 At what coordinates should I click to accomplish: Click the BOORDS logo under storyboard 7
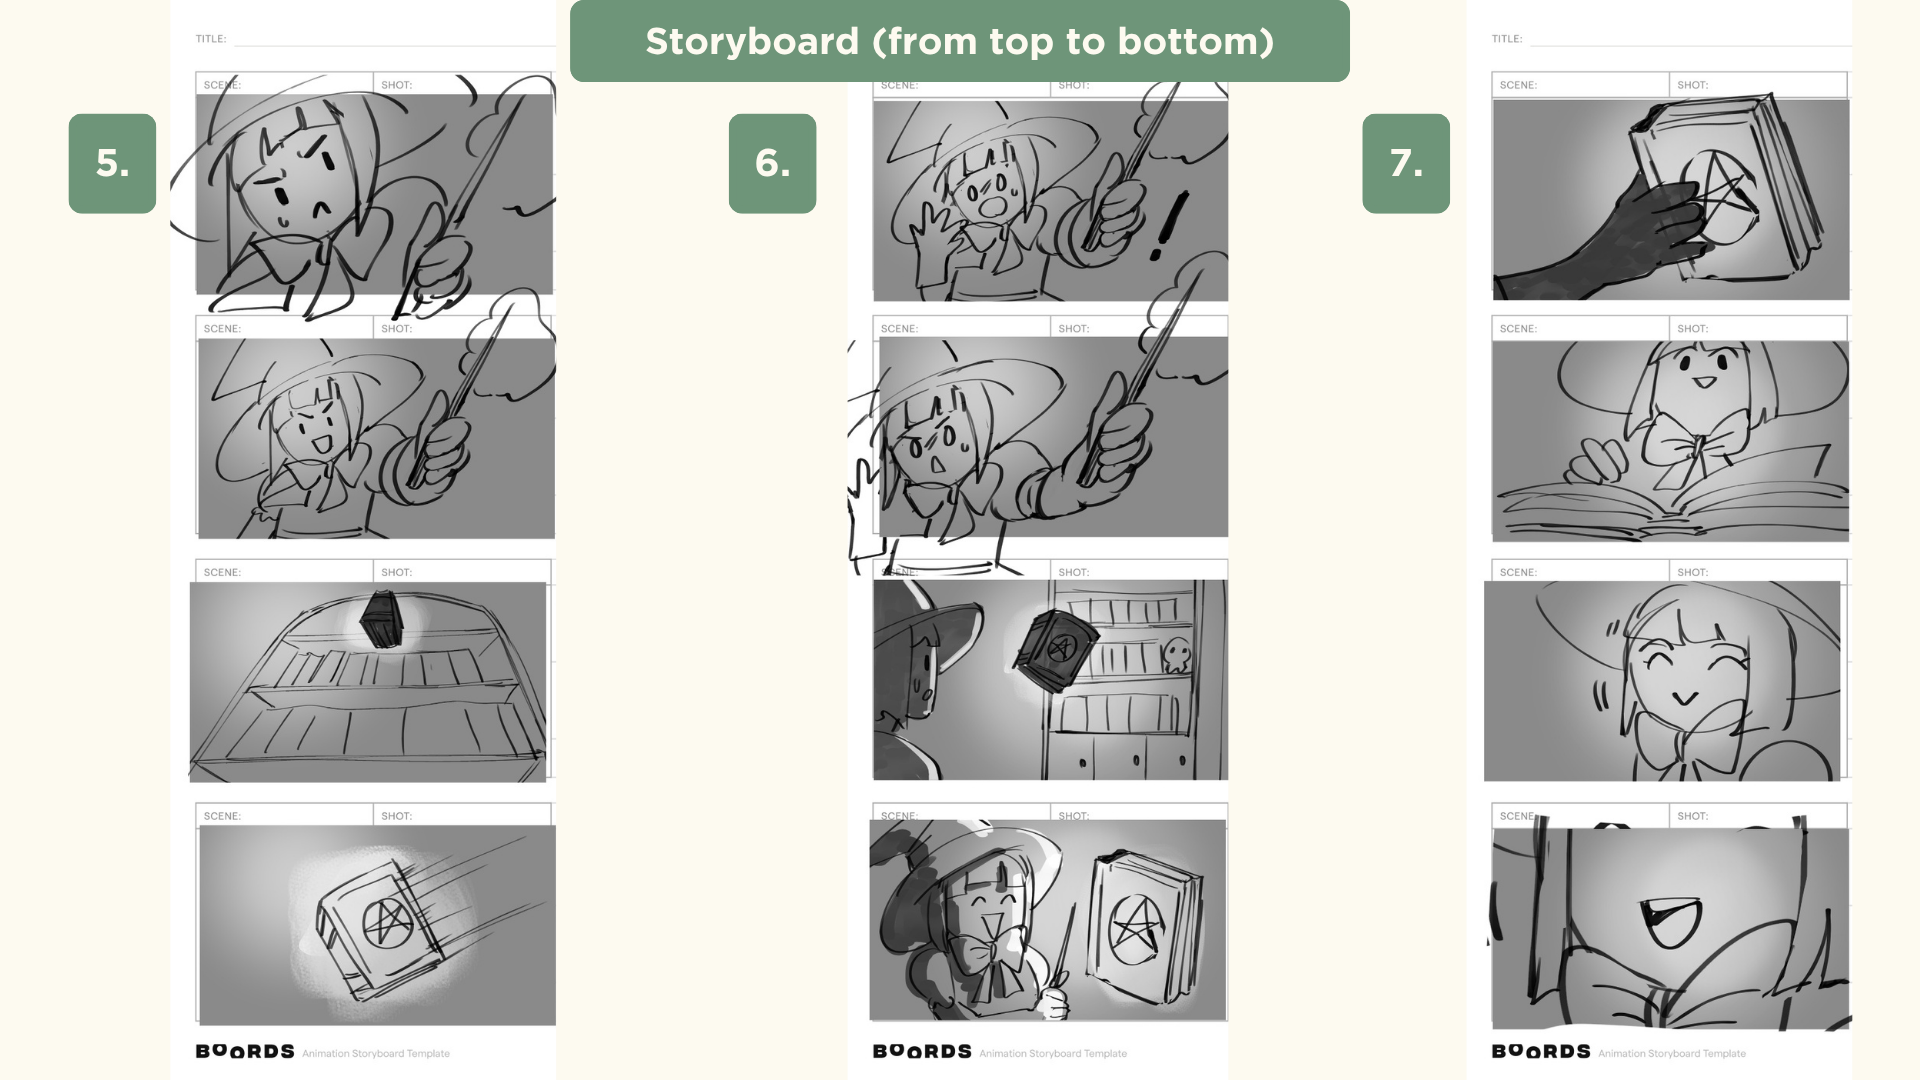(1541, 1052)
